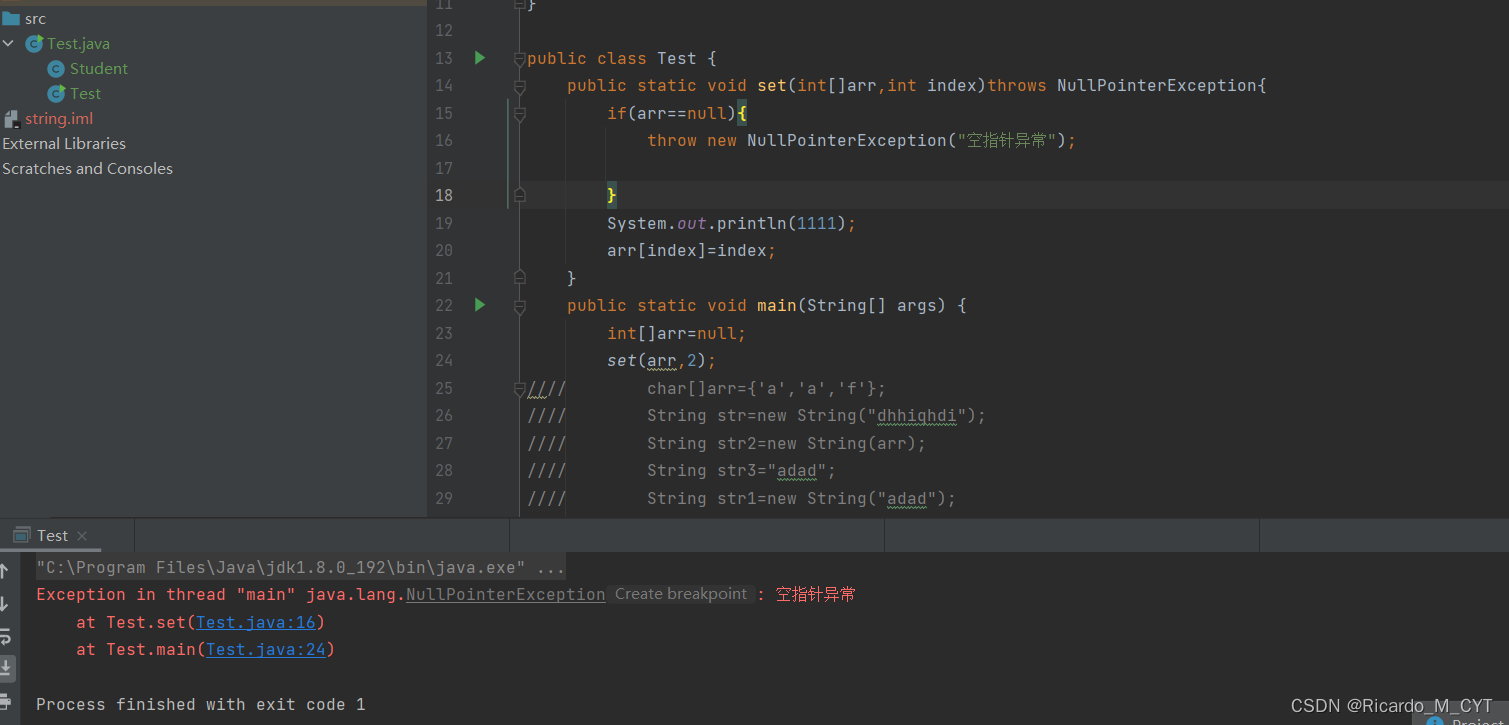Viewport: 1509px width, 725px height.
Task: Open Test.java:16 stack trace link
Action: click(256, 622)
